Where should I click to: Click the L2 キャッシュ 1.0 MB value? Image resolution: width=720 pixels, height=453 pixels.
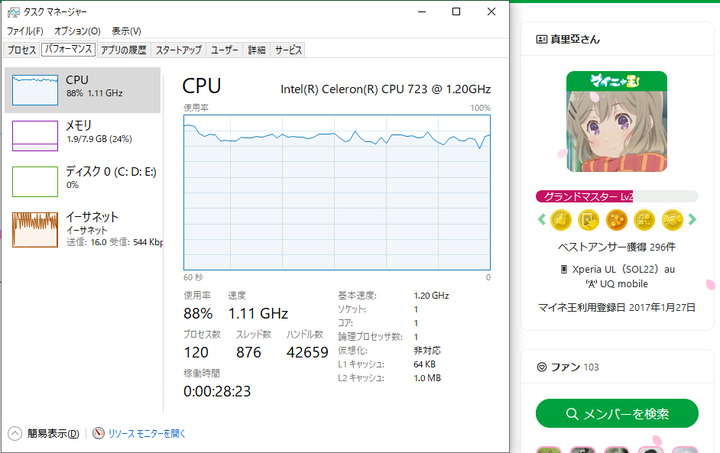coord(427,378)
